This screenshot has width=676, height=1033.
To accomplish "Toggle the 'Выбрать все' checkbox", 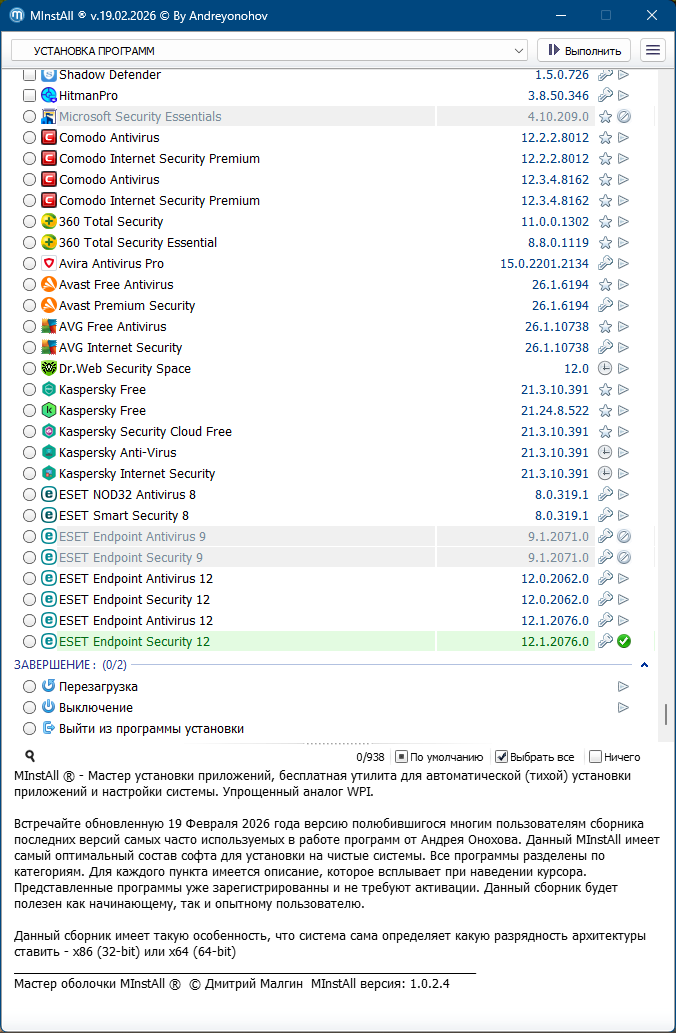I will pos(502,757).
